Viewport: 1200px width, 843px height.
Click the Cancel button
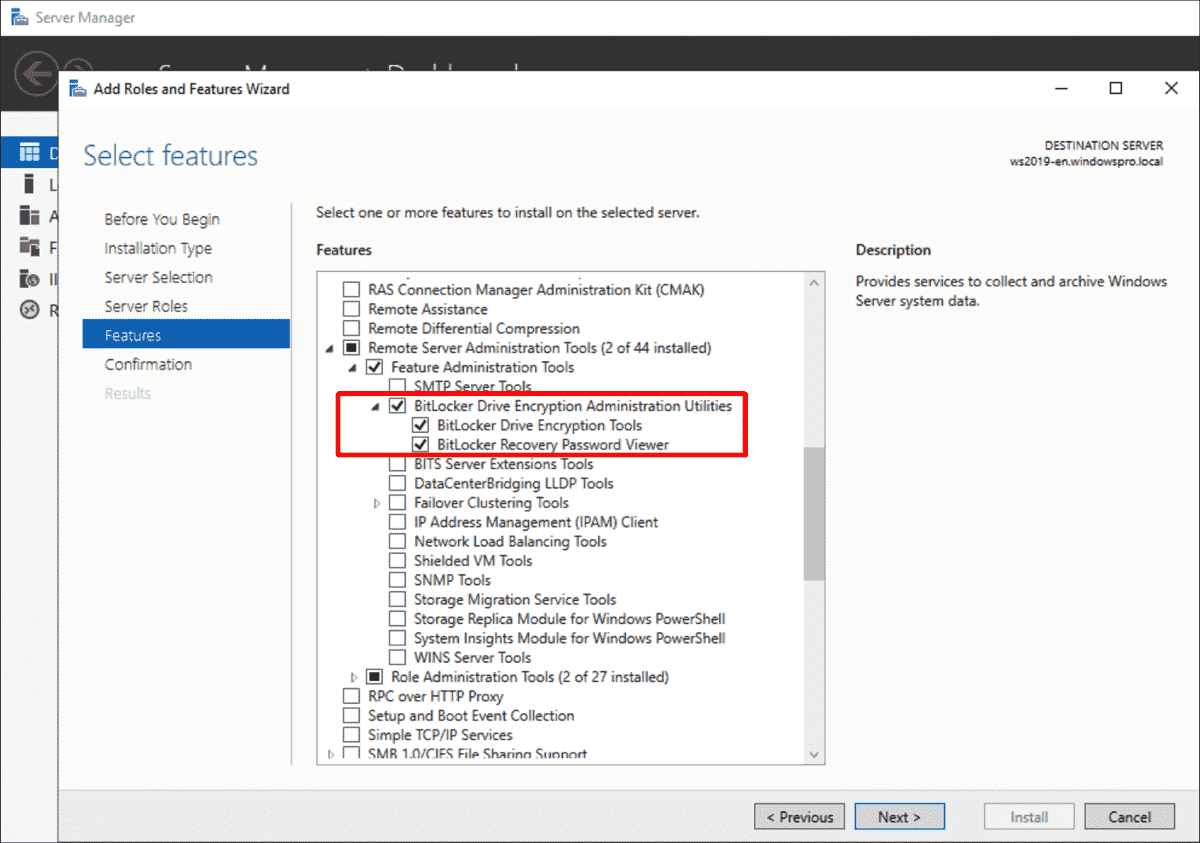point(1129,816)
